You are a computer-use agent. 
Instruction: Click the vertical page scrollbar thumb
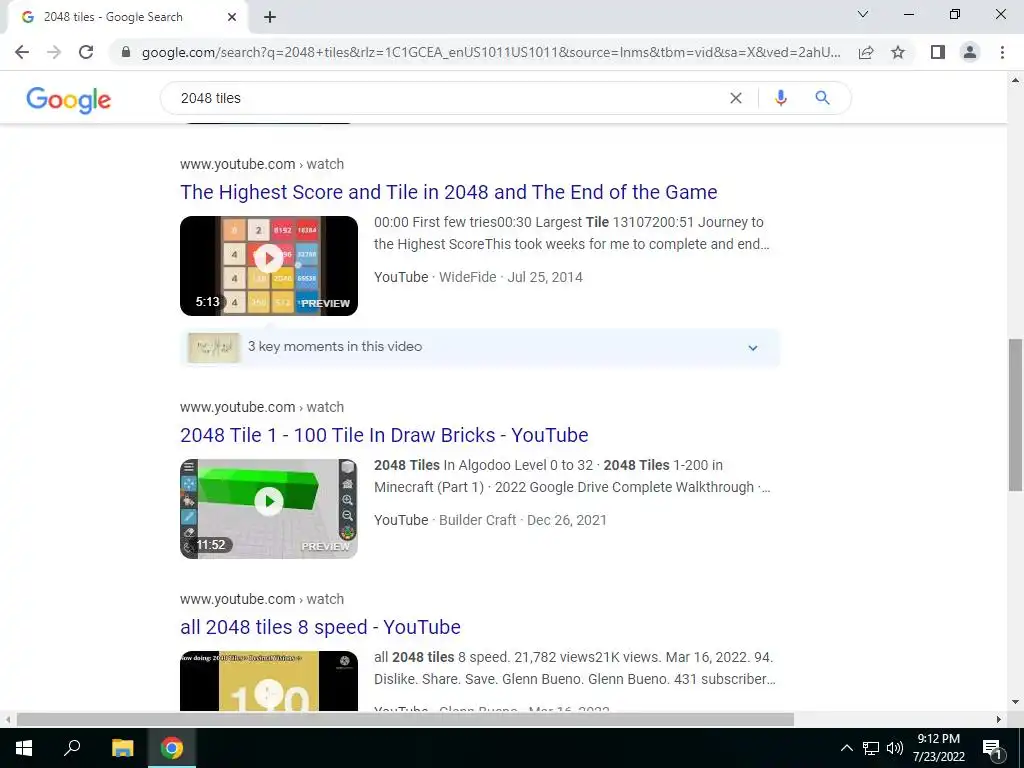[1015, 415]
